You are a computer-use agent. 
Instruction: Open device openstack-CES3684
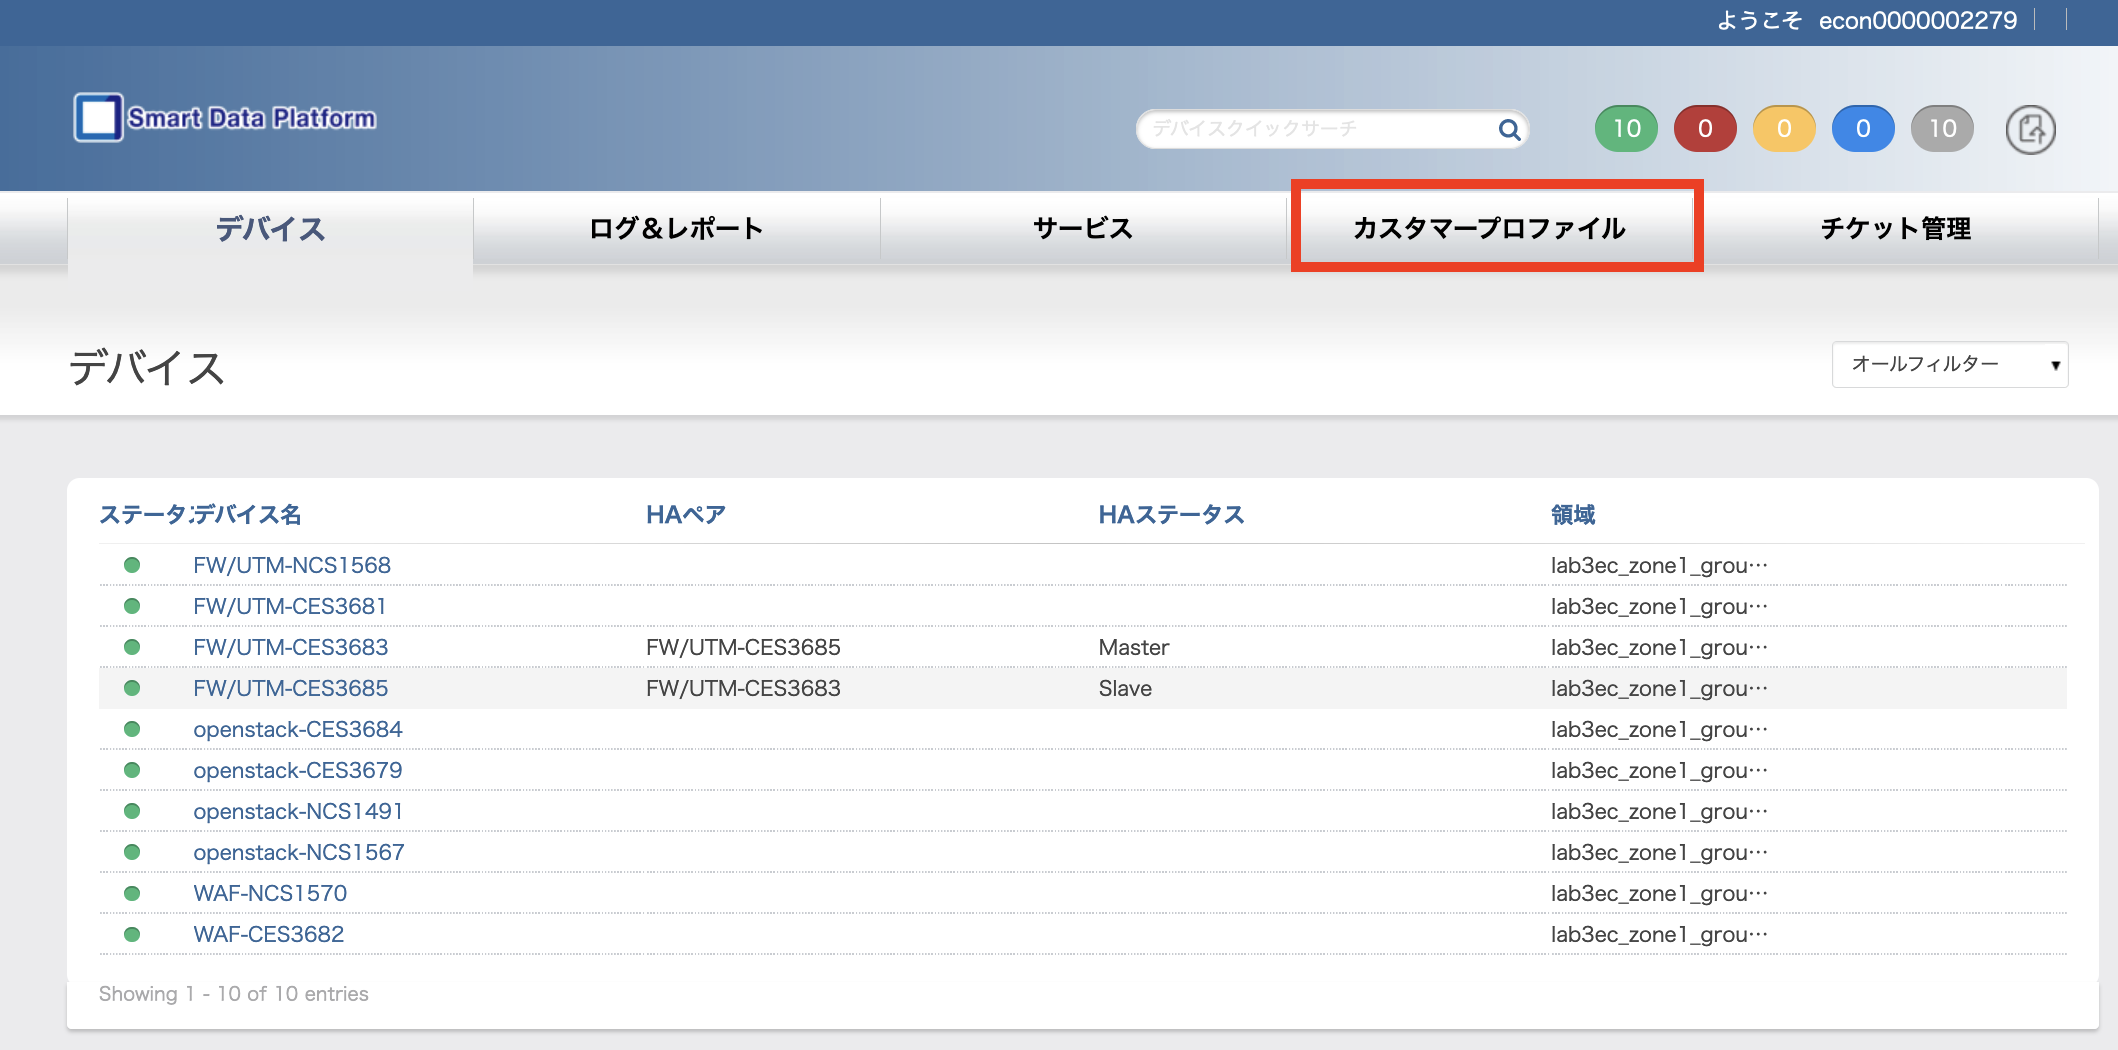click(298, 729)
